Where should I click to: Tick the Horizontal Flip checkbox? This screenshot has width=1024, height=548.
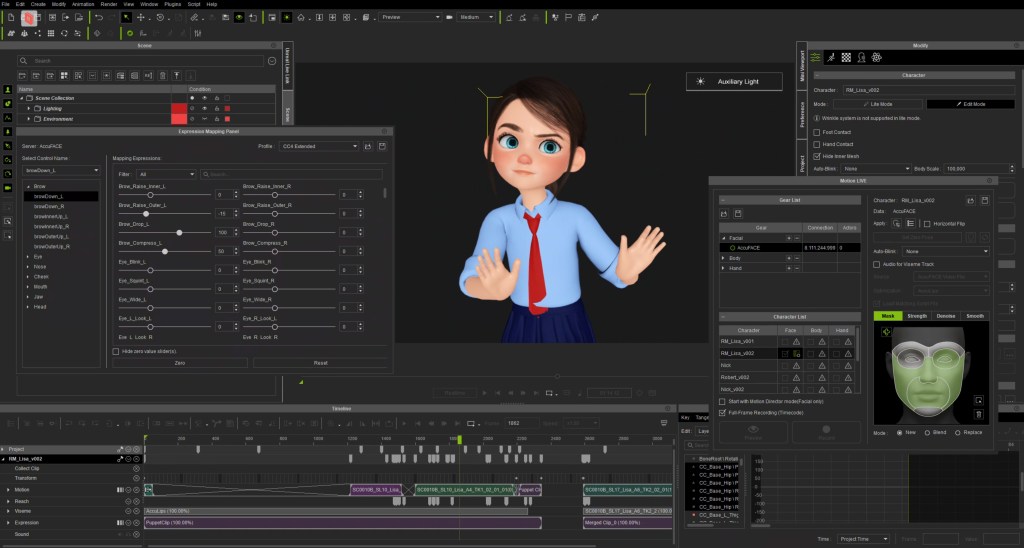[x=927, y=224]
